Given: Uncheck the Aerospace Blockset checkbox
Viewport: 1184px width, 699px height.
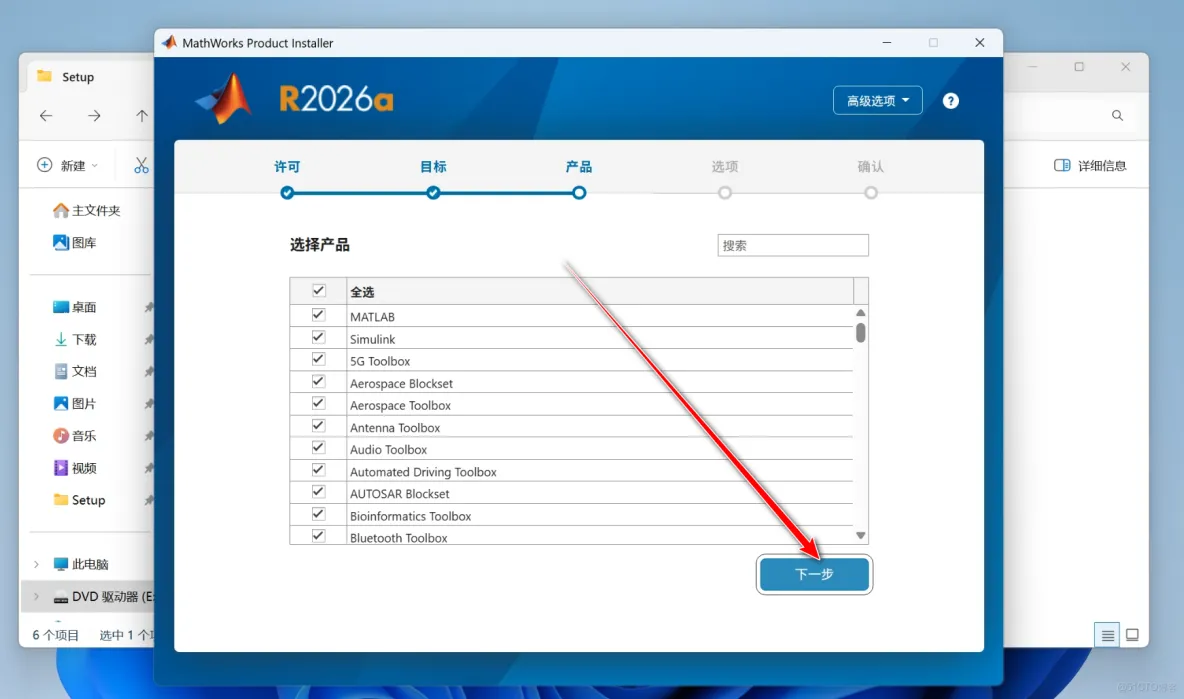Looking at the screenshot, I should [319, 381].
